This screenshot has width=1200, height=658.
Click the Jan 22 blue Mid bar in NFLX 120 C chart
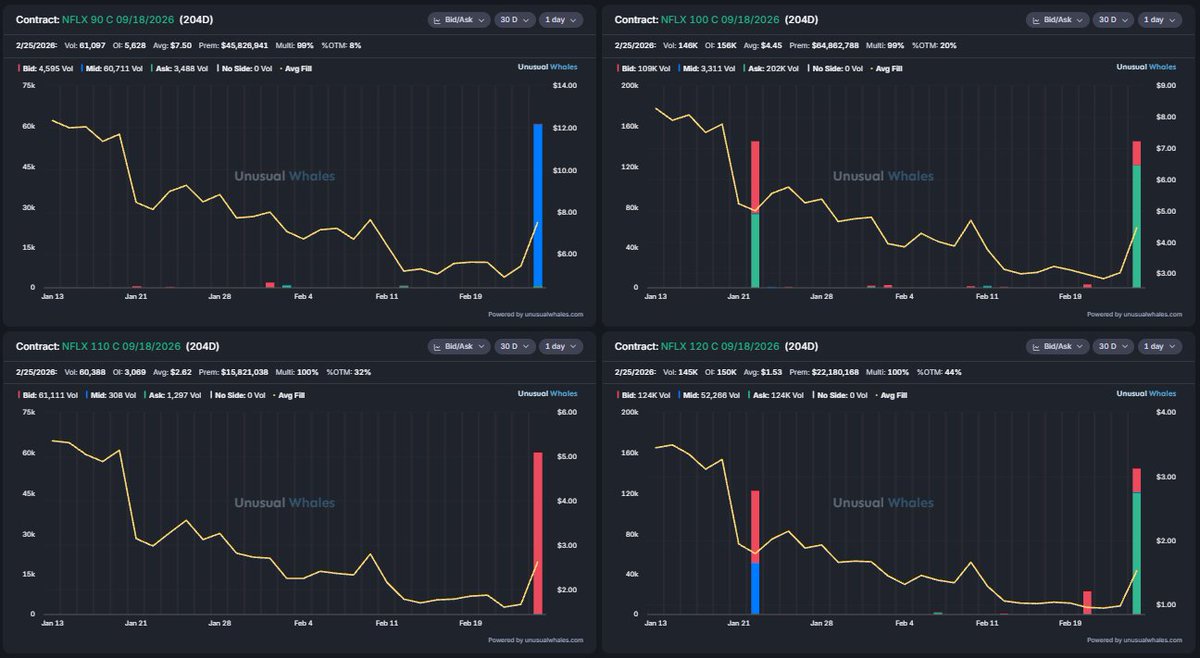[755, 588]
